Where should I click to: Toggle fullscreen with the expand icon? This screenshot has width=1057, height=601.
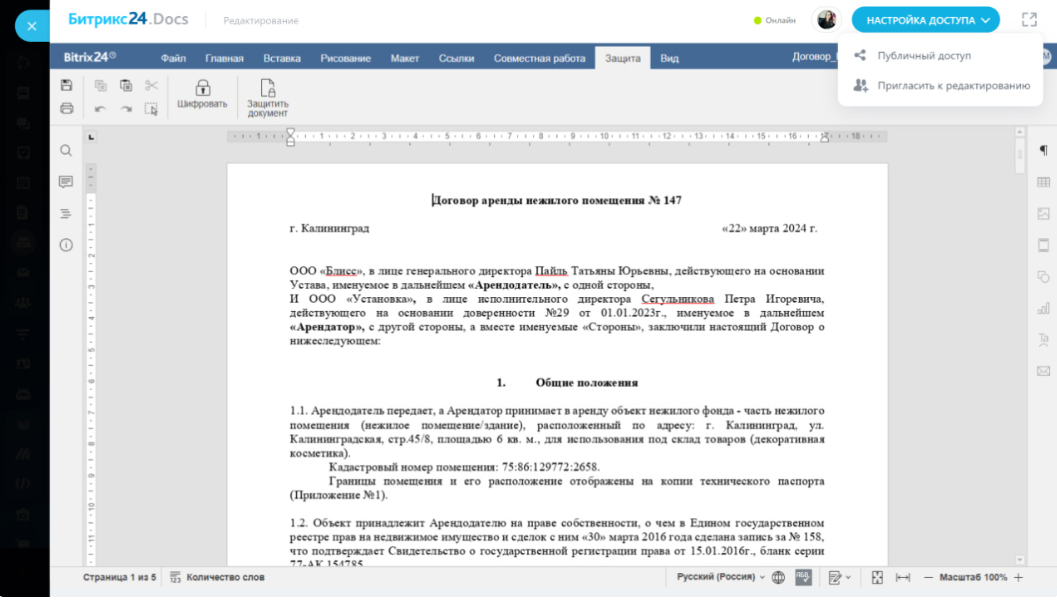click(x=1029, y=20)
